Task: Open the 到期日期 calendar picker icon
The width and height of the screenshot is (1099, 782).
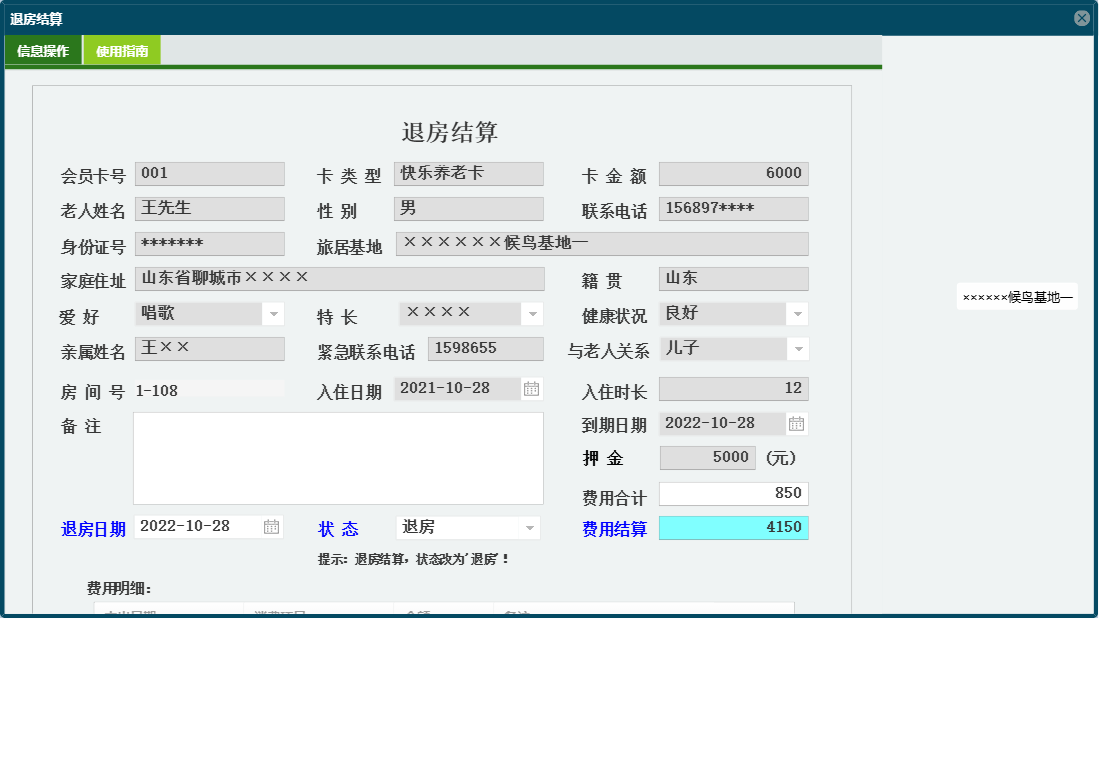Action: [796, 423]
